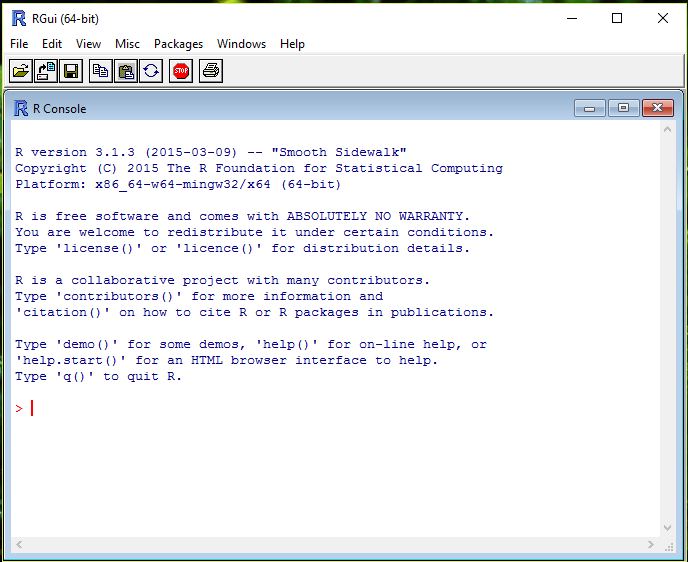This screenshot has width=688, height=562.
Task: Open the File menu
Action: click(x=19, y=44)
